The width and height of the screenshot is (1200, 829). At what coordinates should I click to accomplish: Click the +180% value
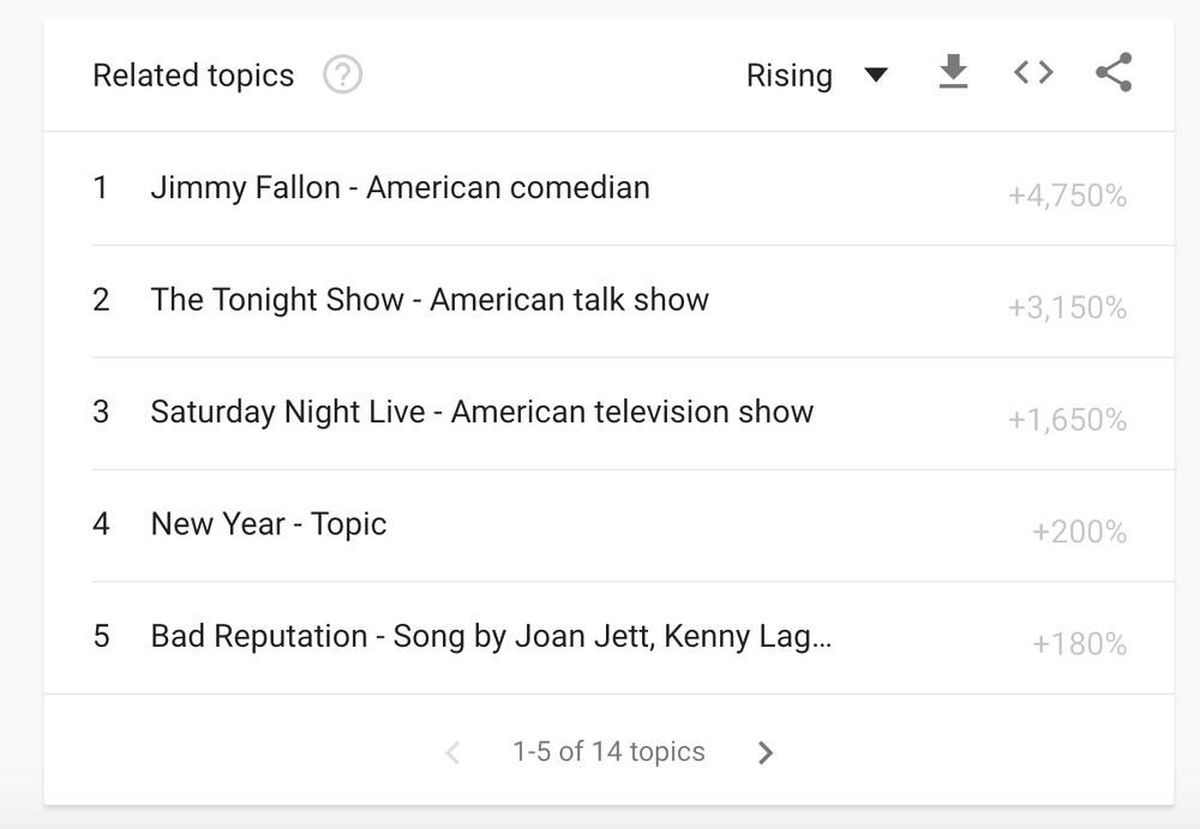1079,643
